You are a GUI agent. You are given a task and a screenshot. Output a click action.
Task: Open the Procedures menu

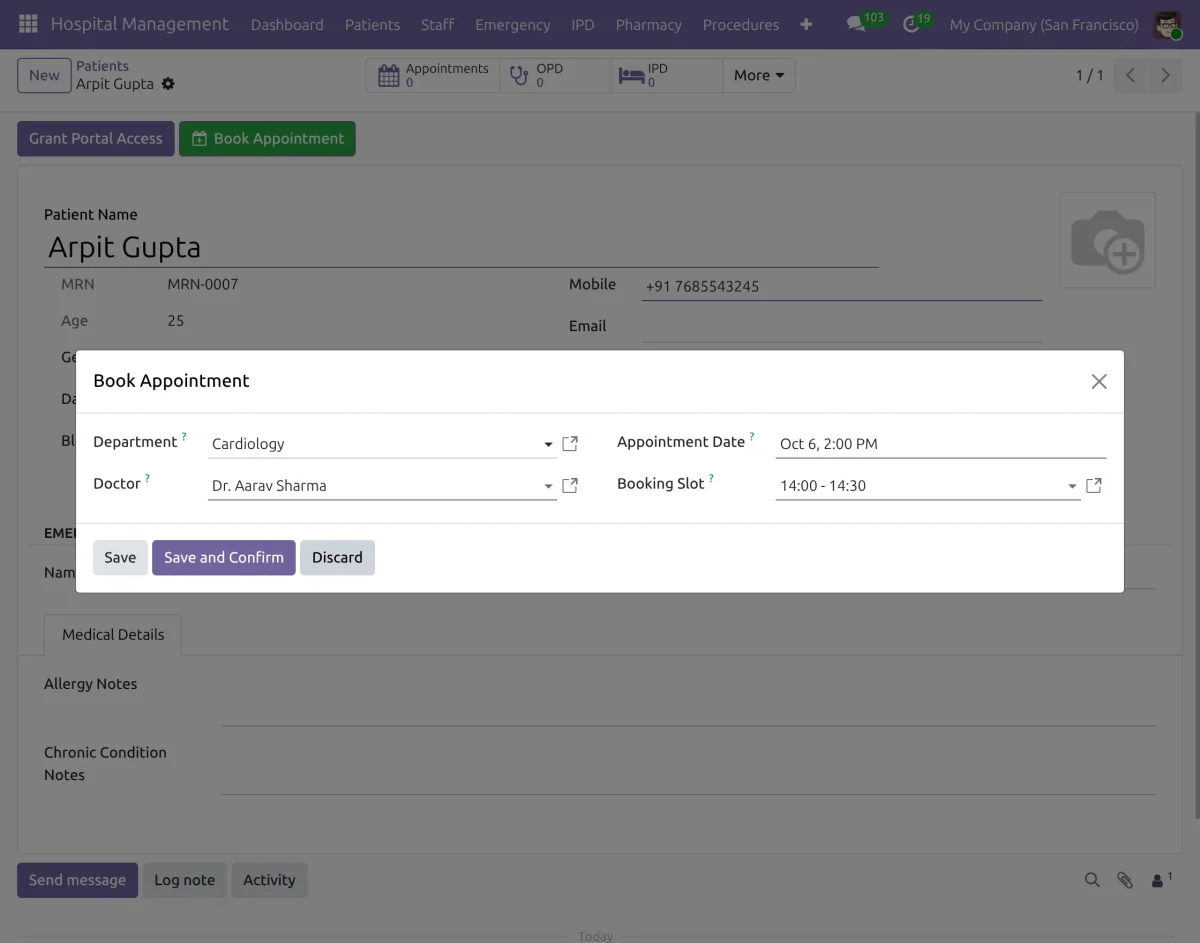(x=741, y=24)
